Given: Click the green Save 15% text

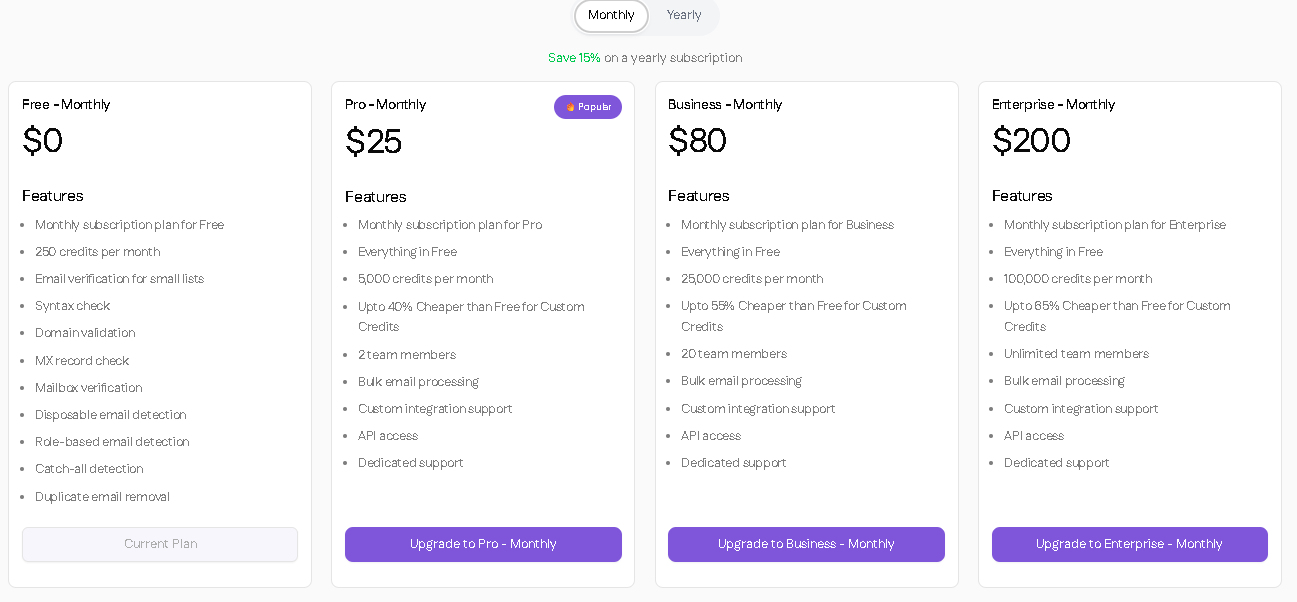Looking at the screenshot, I should [x=574, y=58].
